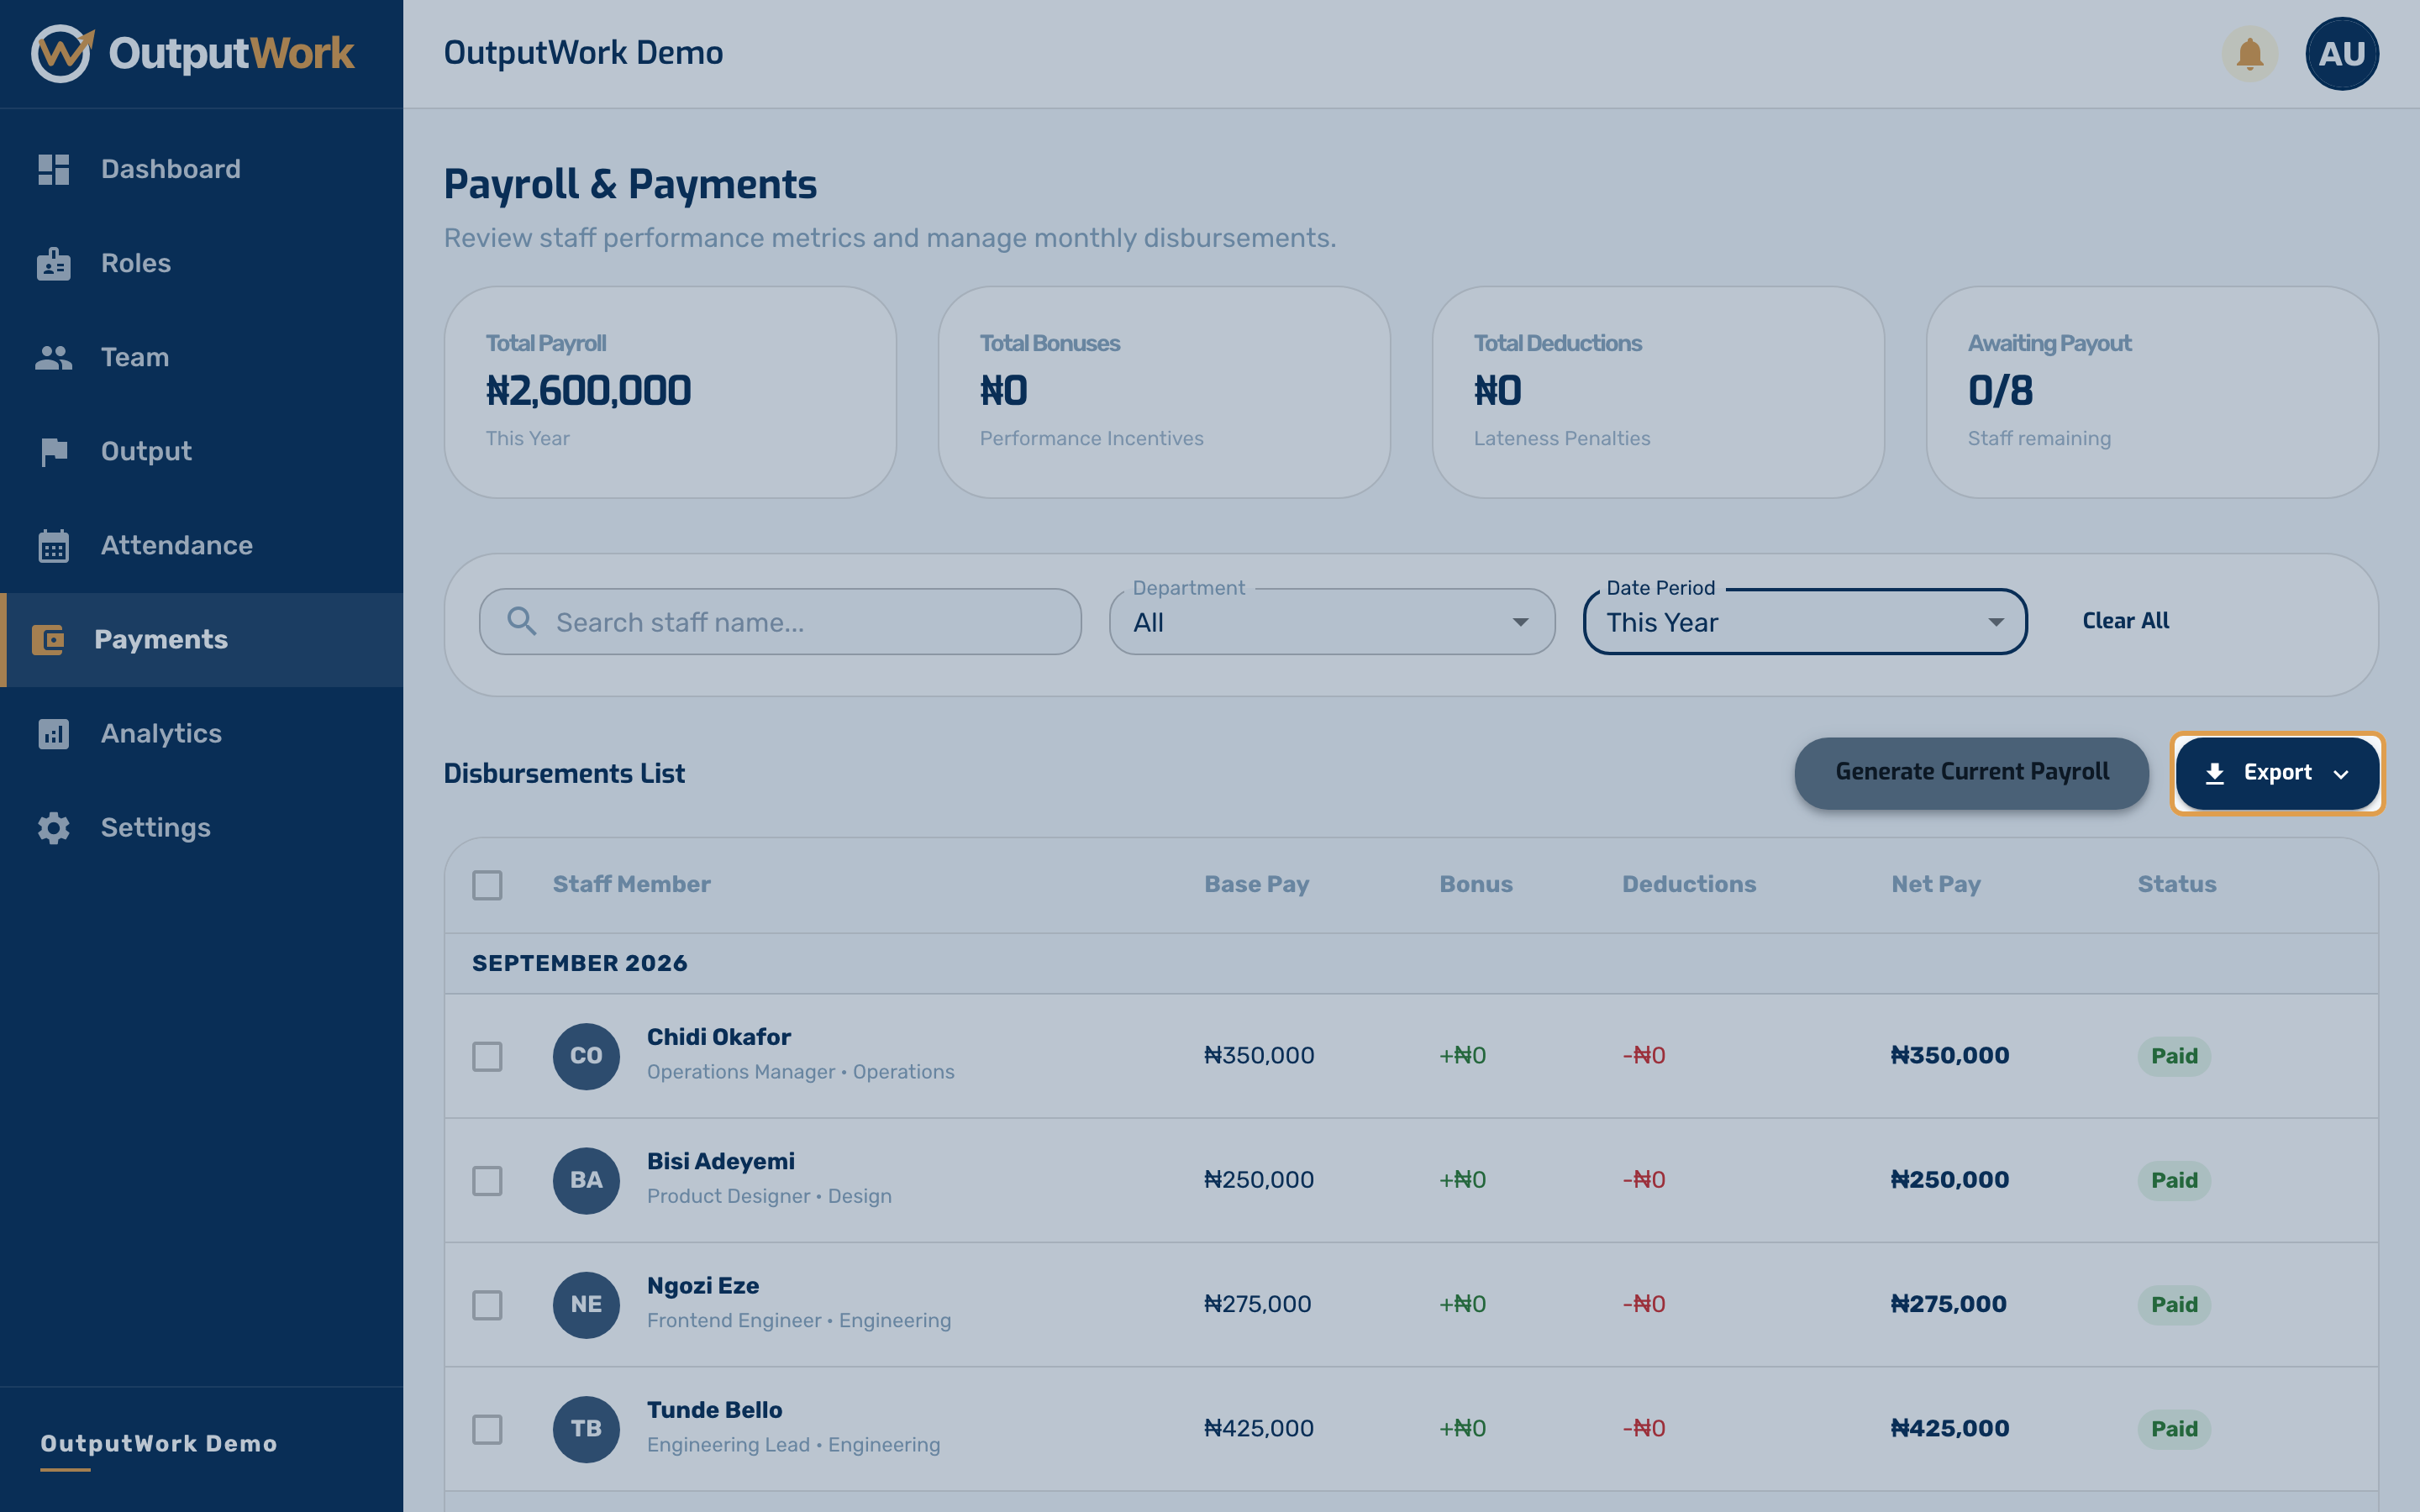Click the SEPTEMBER 2026 group header

coord(1411,964)
